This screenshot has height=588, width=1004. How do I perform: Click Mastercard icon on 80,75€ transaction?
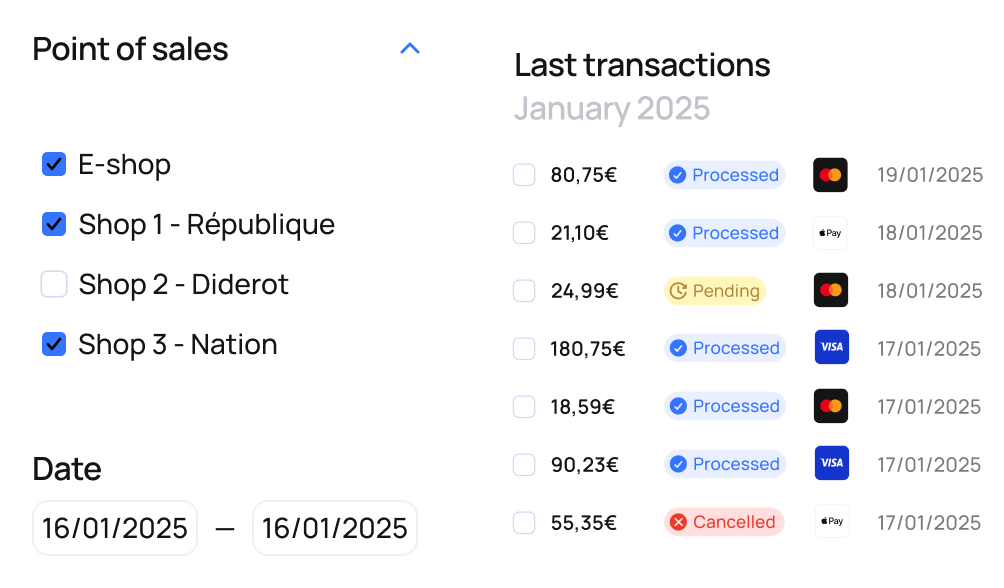coord(830,175)
